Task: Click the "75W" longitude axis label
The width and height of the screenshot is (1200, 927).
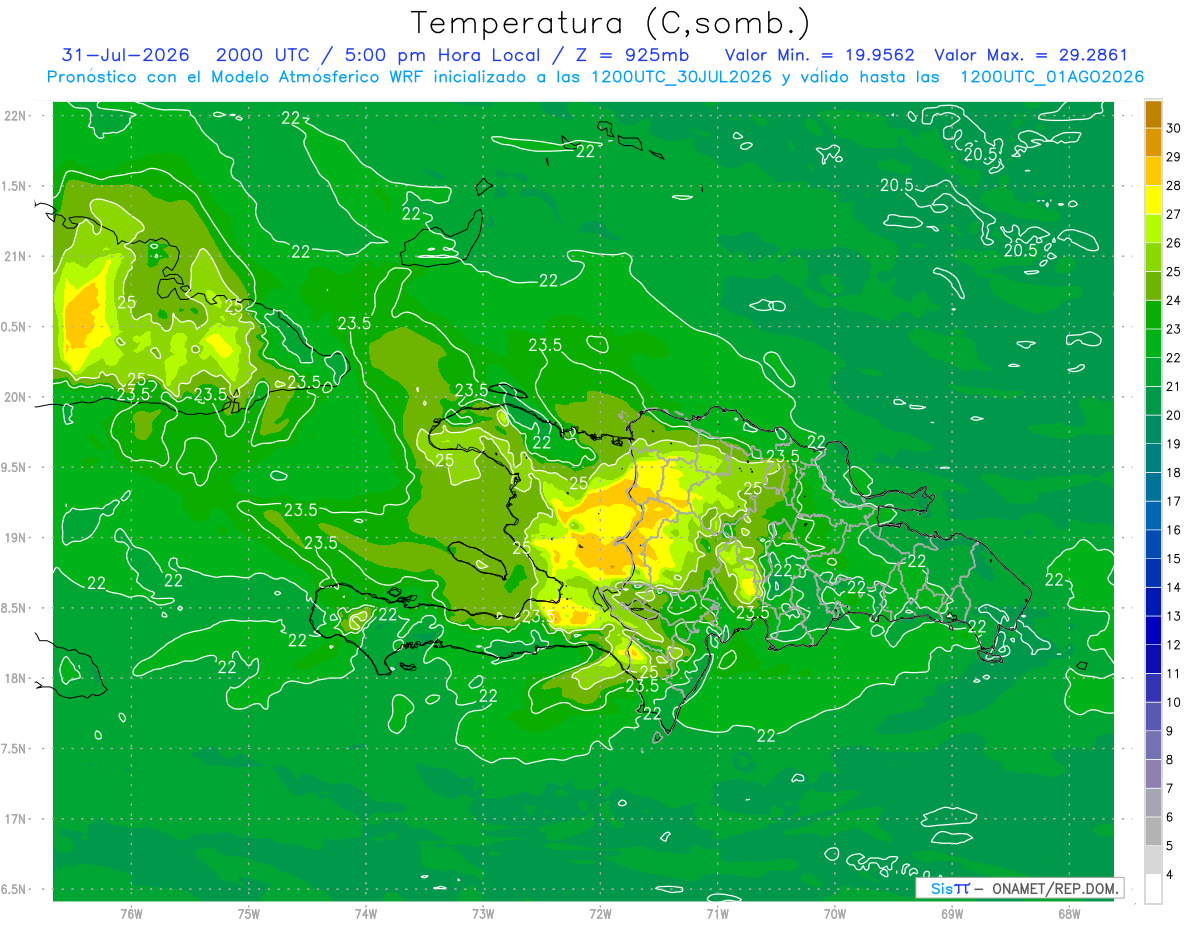Action: coord(249,913)
